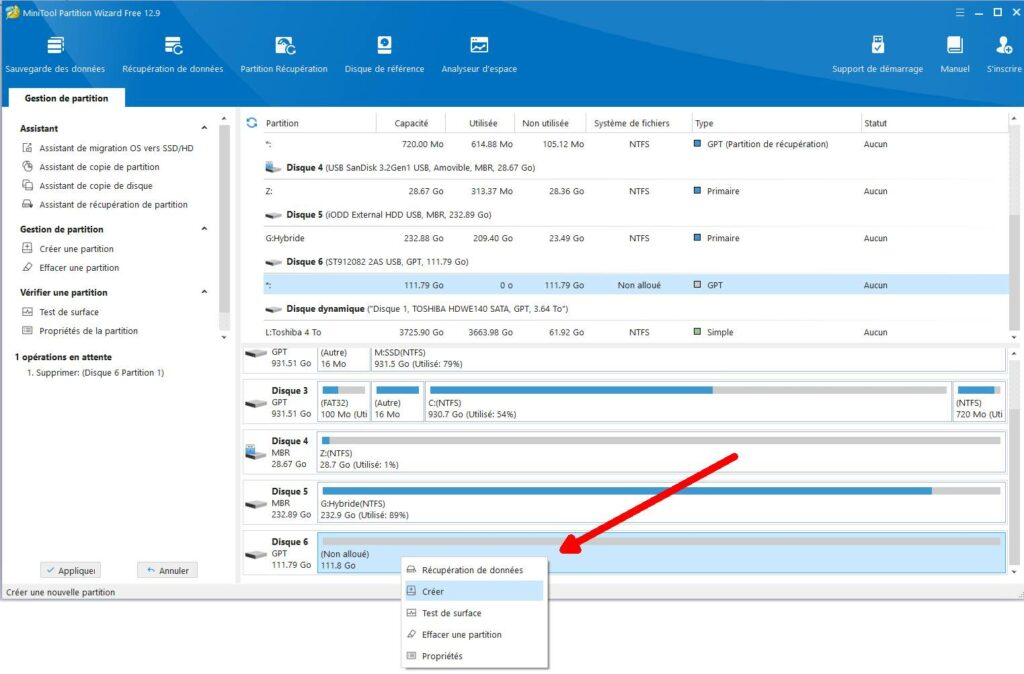The width and height of the screenshot is (1024, 674).
Task: Launch Récupération de données tool
Action: (x=172, y=54)
